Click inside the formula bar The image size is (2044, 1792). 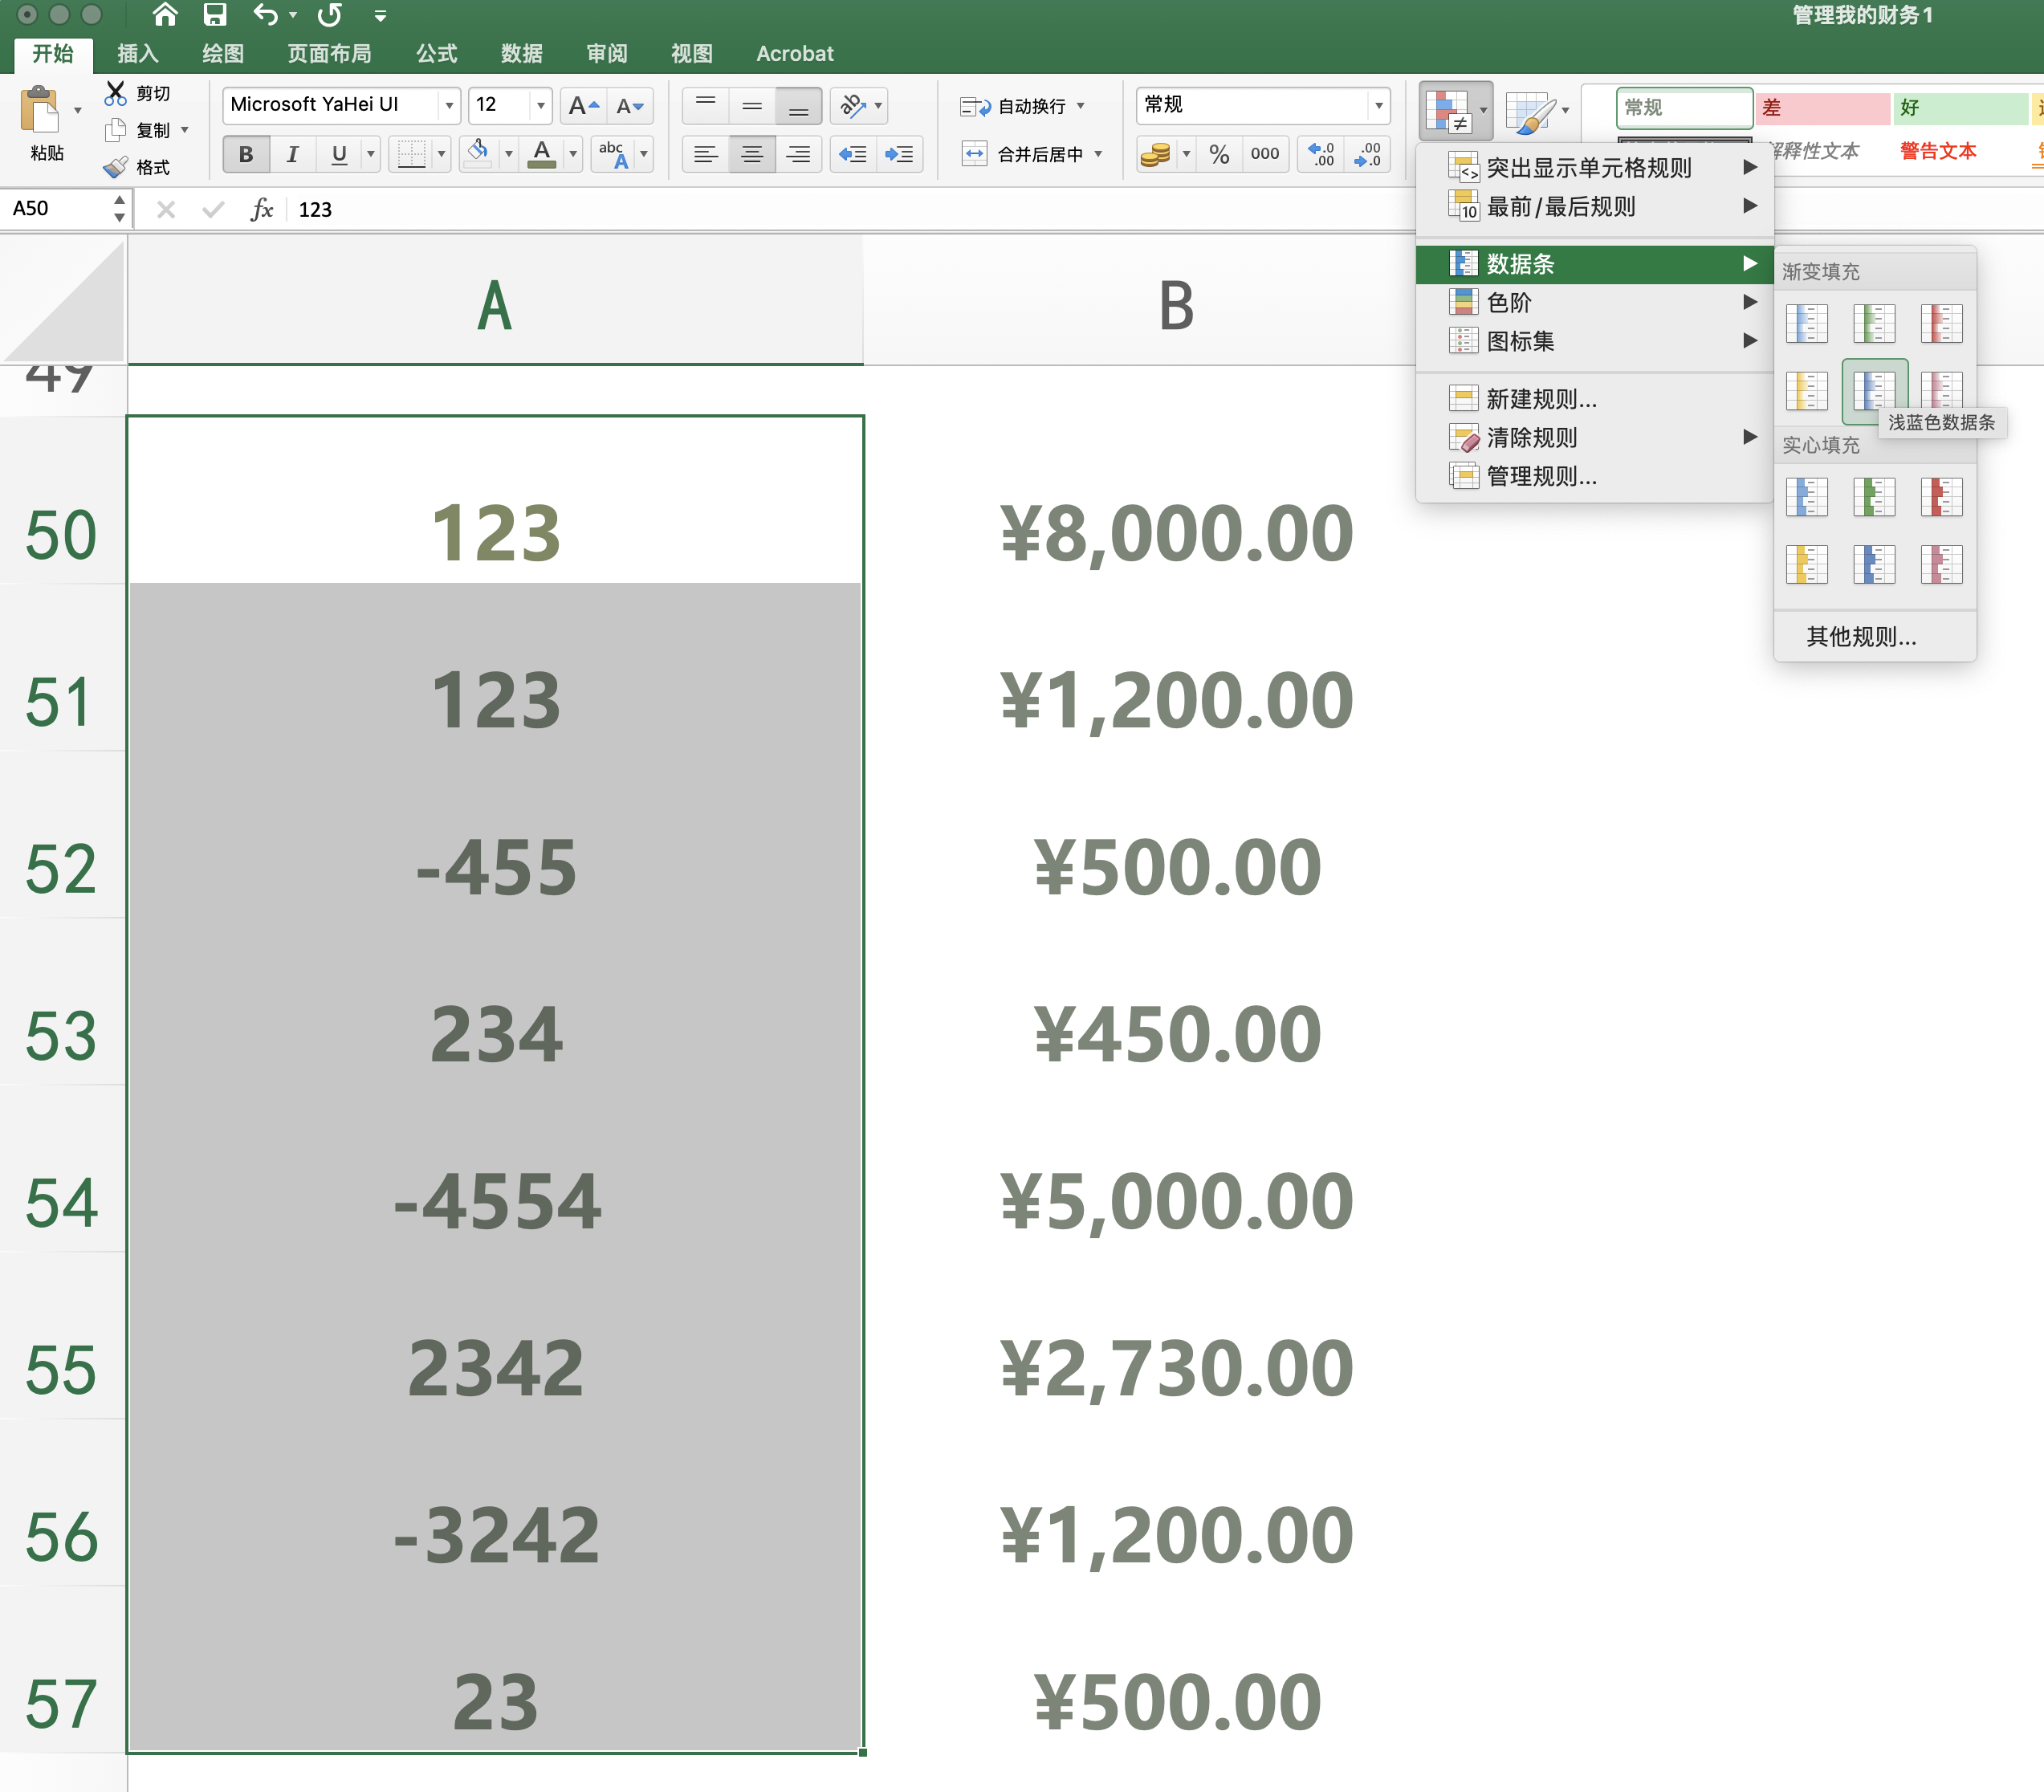coord(700,209)
